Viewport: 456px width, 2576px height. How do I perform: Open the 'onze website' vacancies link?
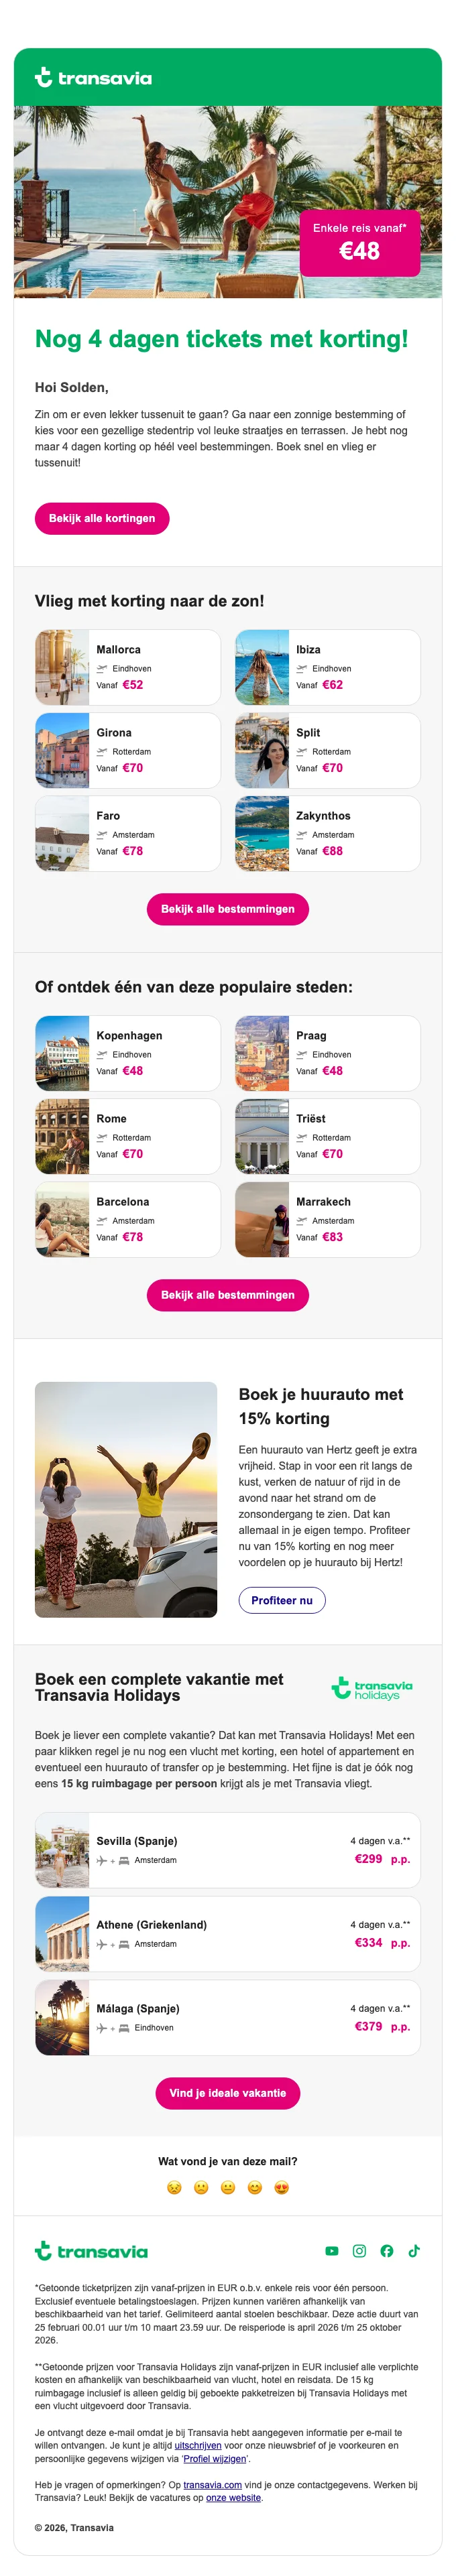click(x=233, y=2497)
